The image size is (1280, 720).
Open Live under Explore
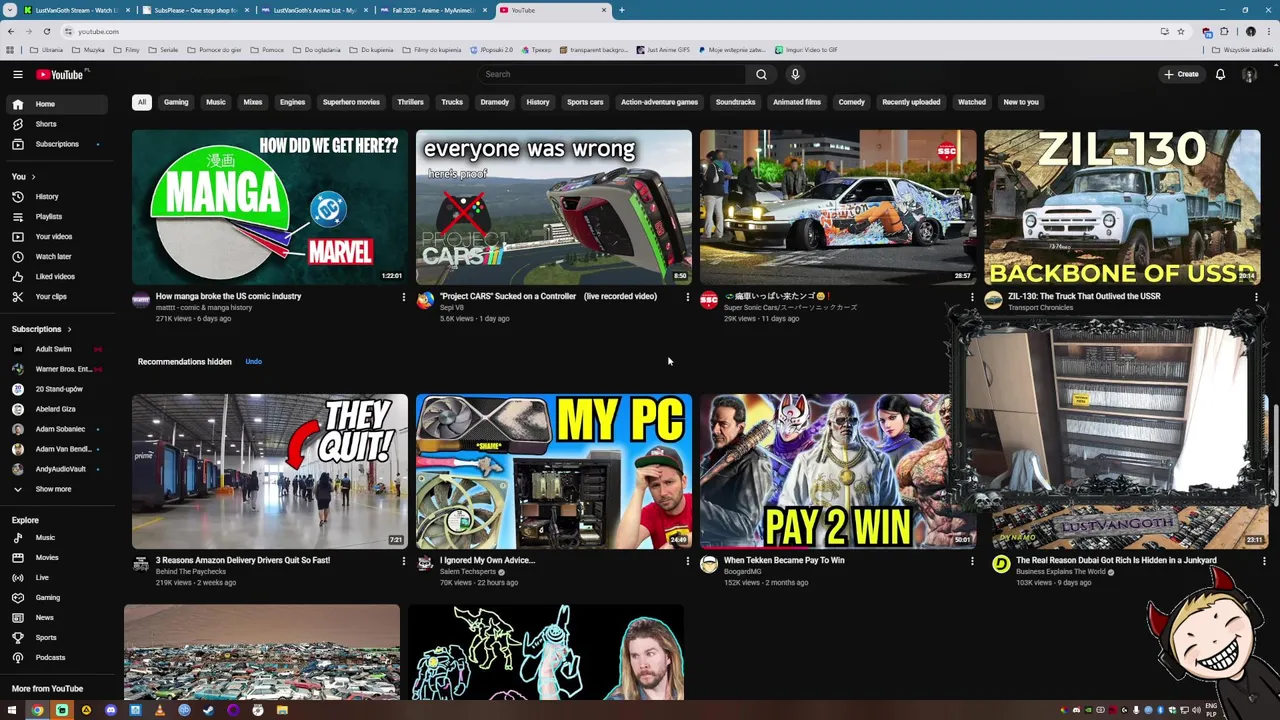point(58,577)
